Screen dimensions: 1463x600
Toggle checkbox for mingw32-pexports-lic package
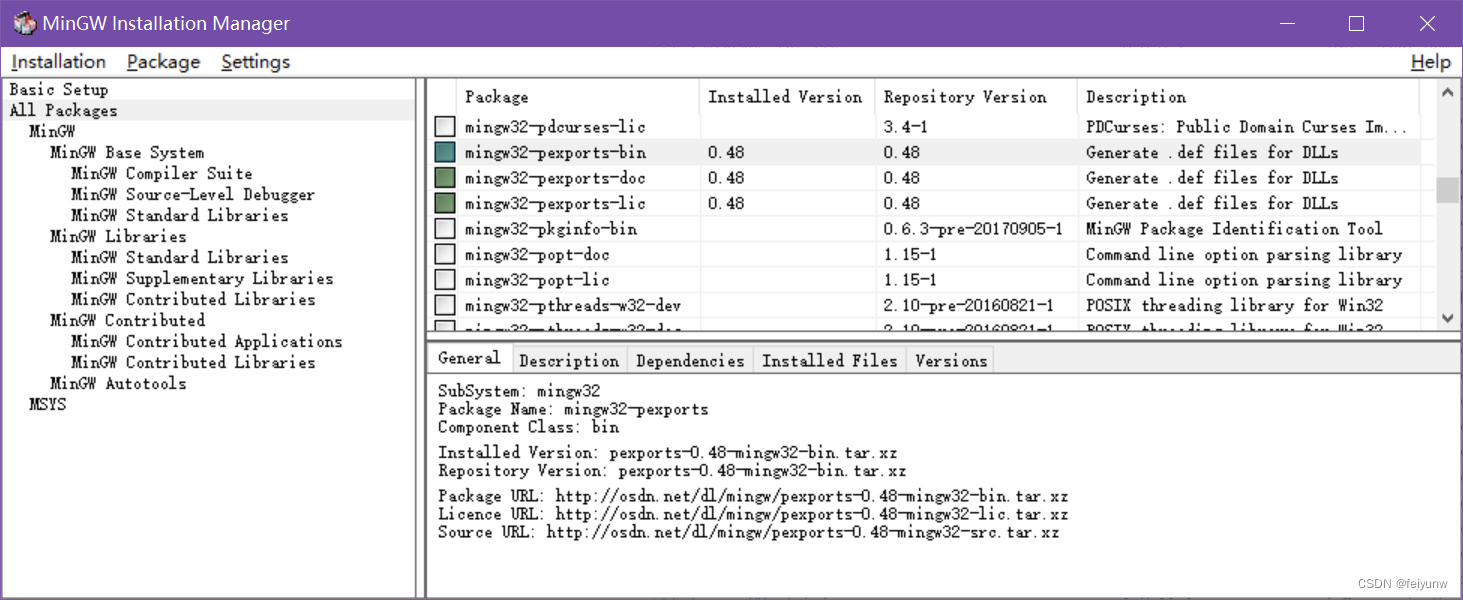pyautogui.click(x=445, y=203)
